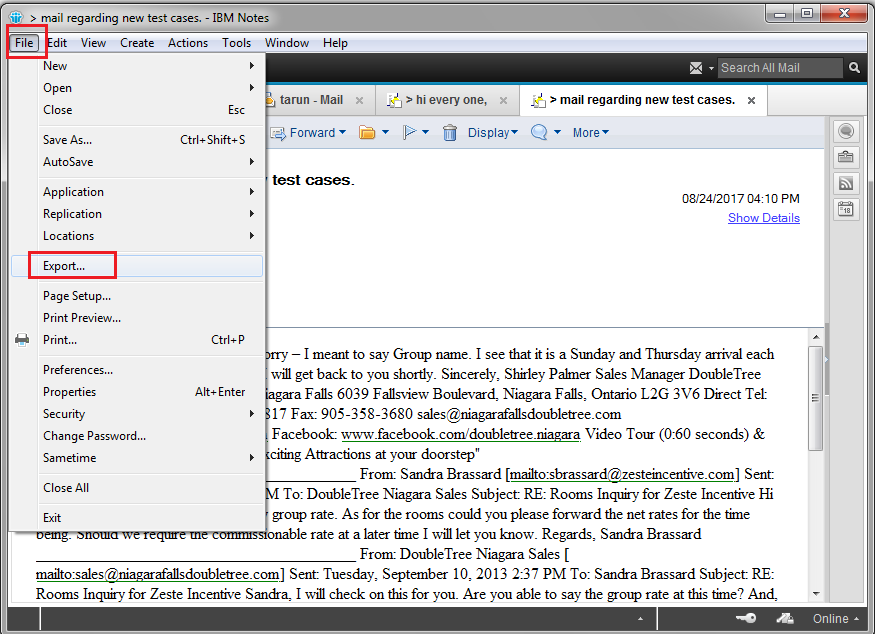Open Page Setup... dialog
Screen dimensions: 875x634
coord(137,296)
